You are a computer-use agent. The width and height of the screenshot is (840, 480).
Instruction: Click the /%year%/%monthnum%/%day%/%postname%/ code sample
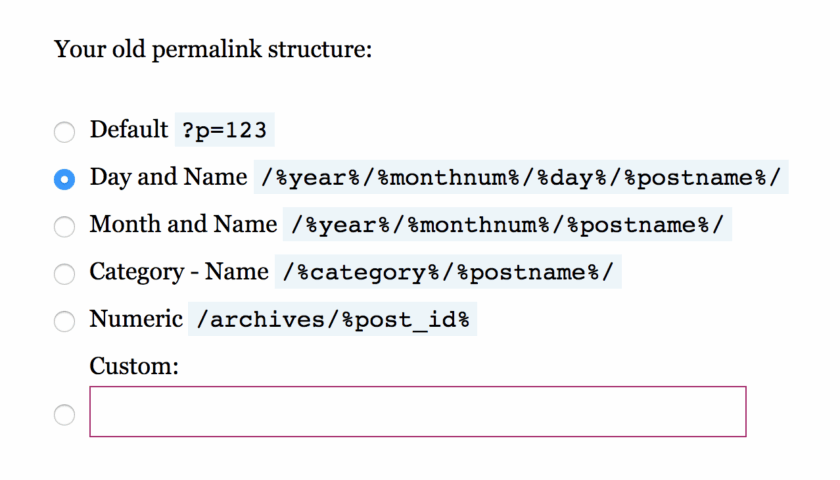(521, 178)
